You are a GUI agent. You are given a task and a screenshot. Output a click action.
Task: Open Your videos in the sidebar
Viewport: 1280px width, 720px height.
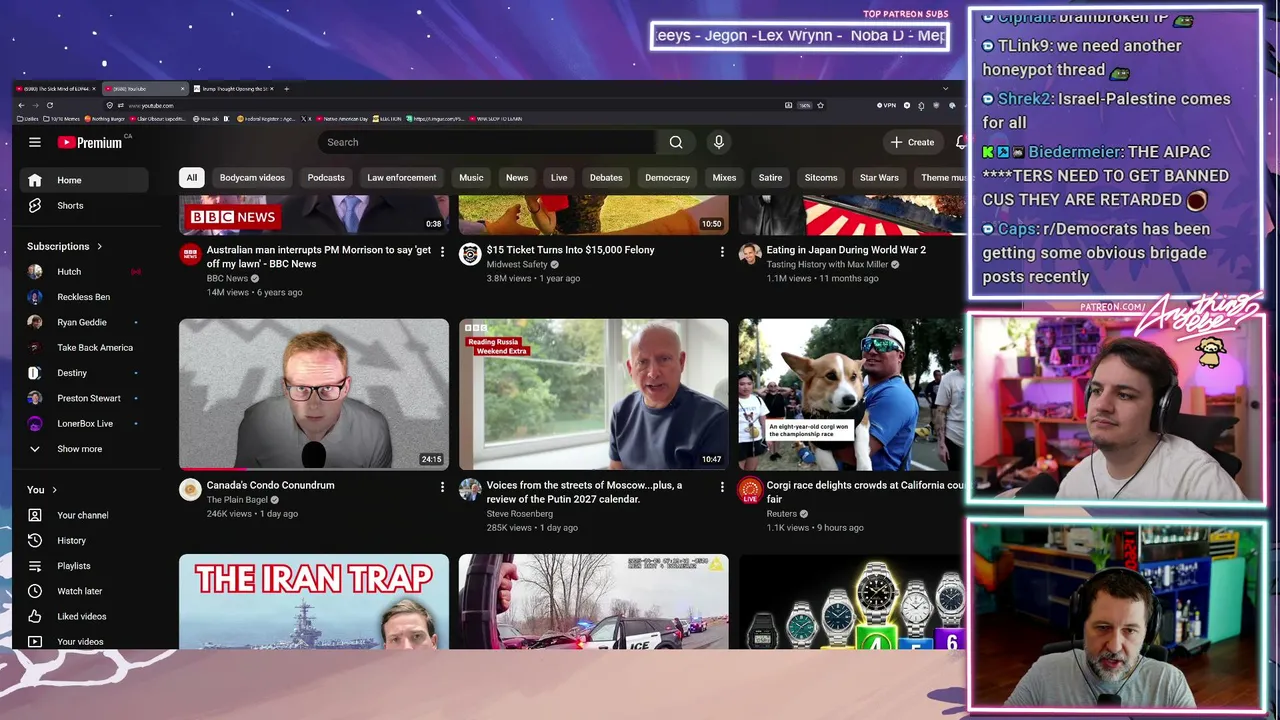pos(84,641)
